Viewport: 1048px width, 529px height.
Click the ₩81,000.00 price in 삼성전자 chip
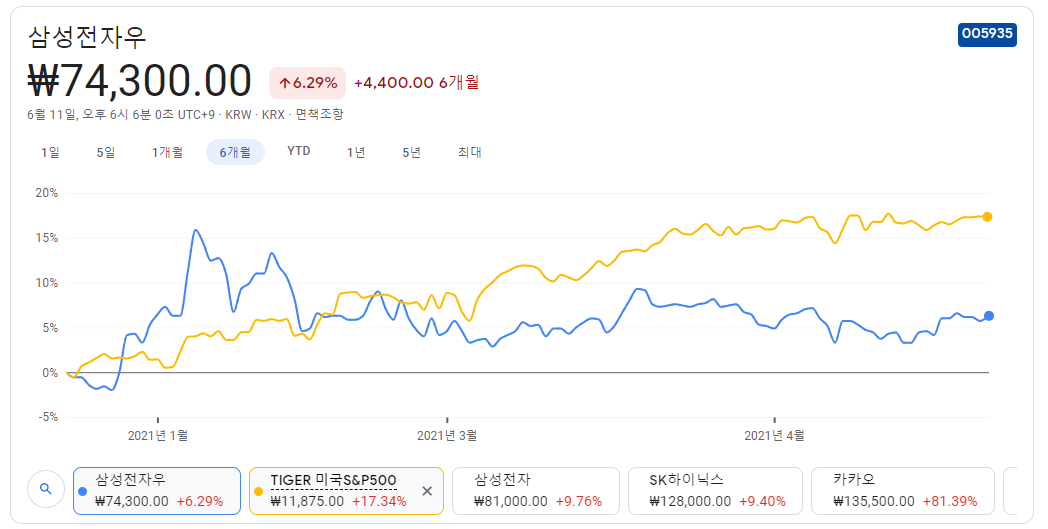pyautogui.click(x=511, y=502)
